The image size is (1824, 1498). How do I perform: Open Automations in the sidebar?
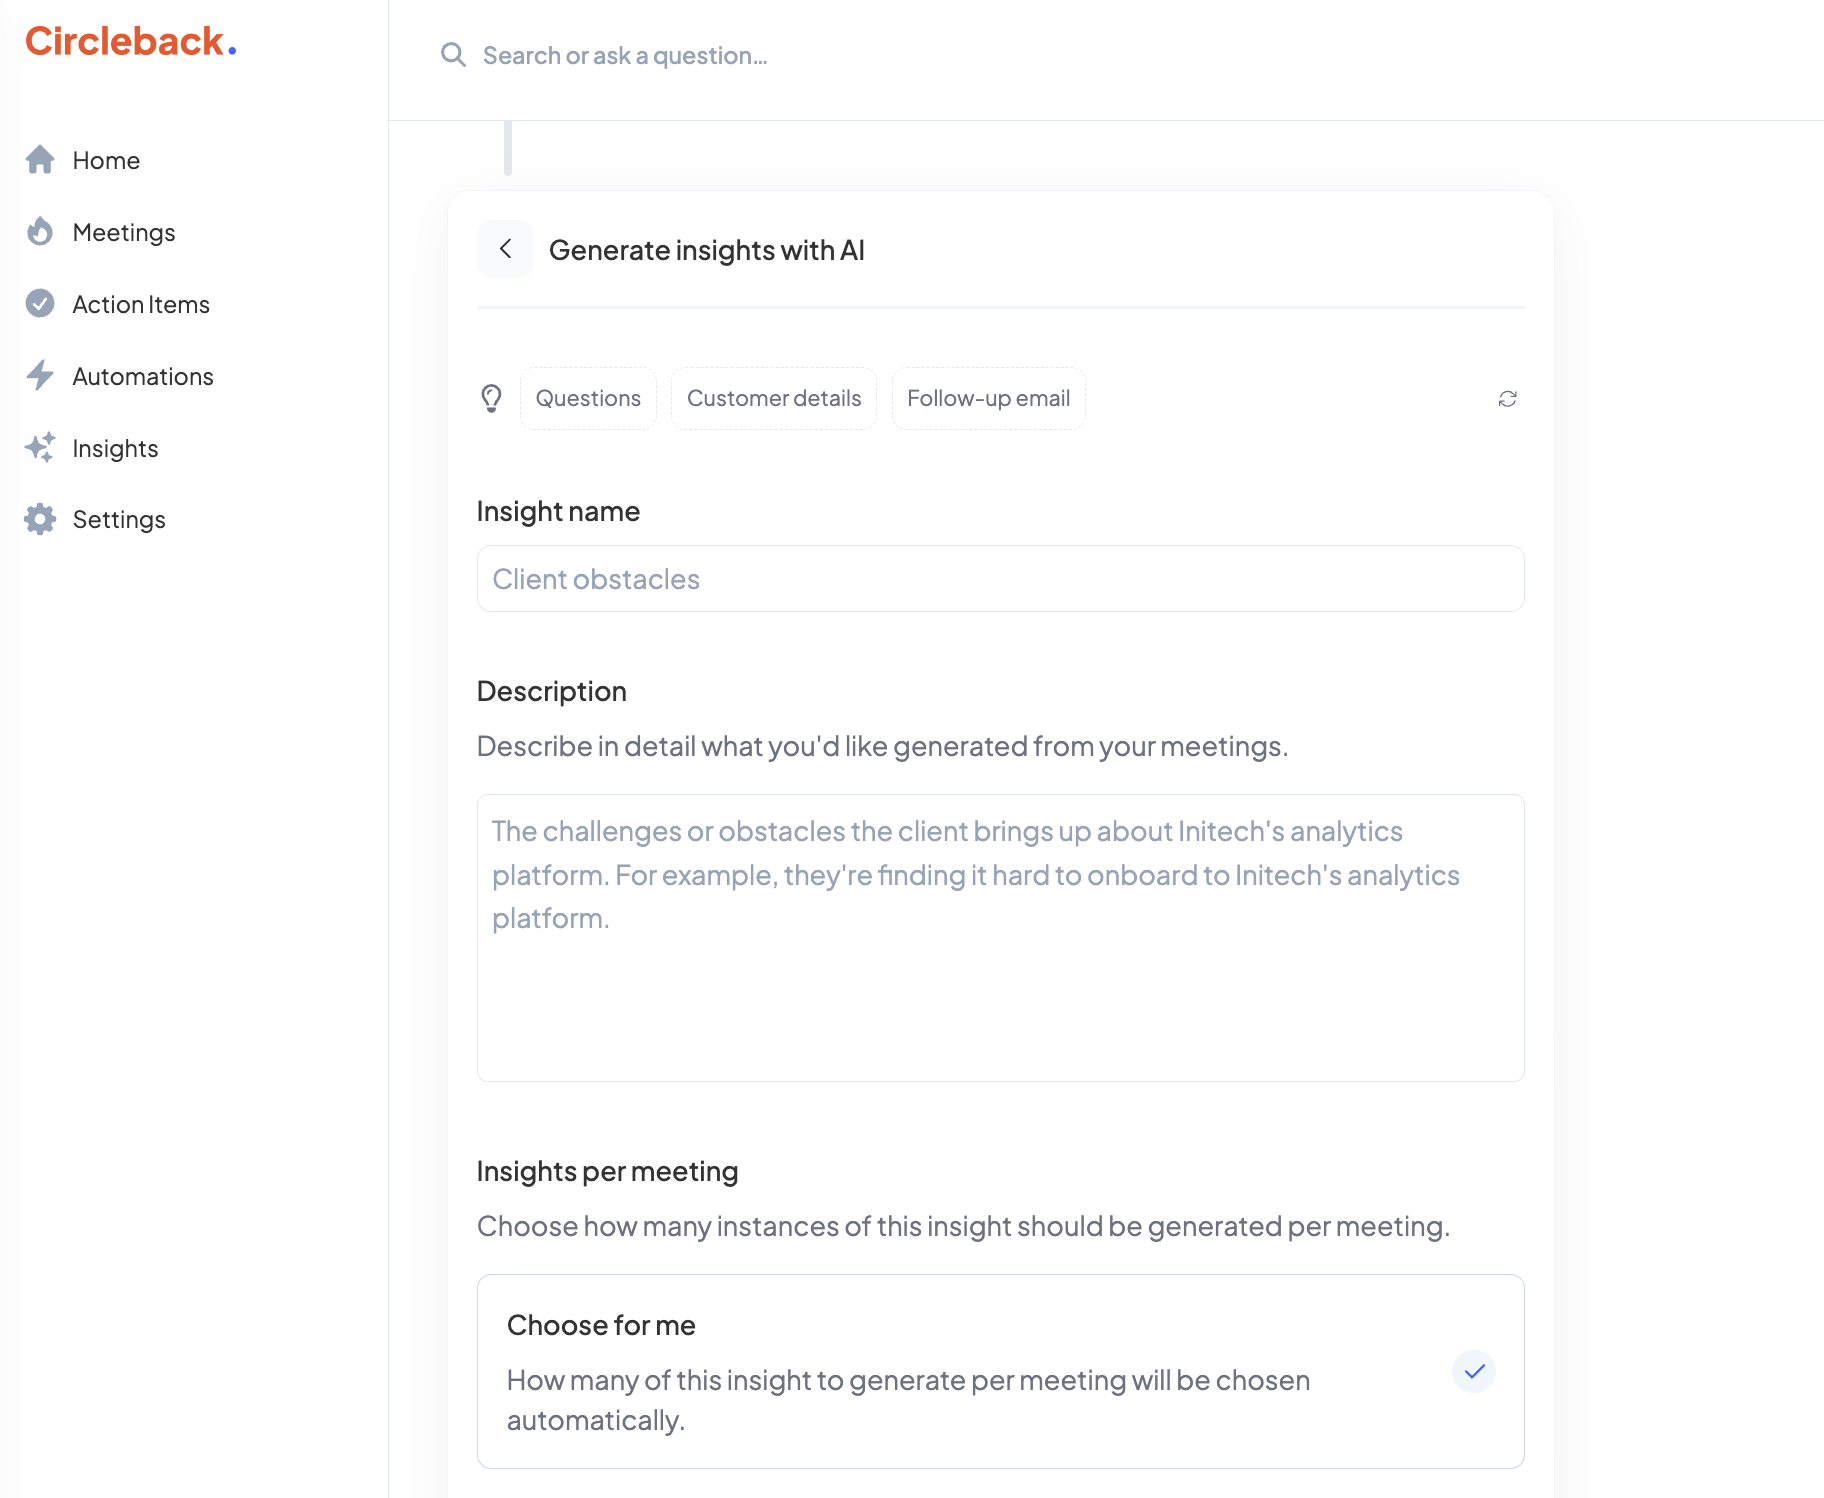[143, 377]
